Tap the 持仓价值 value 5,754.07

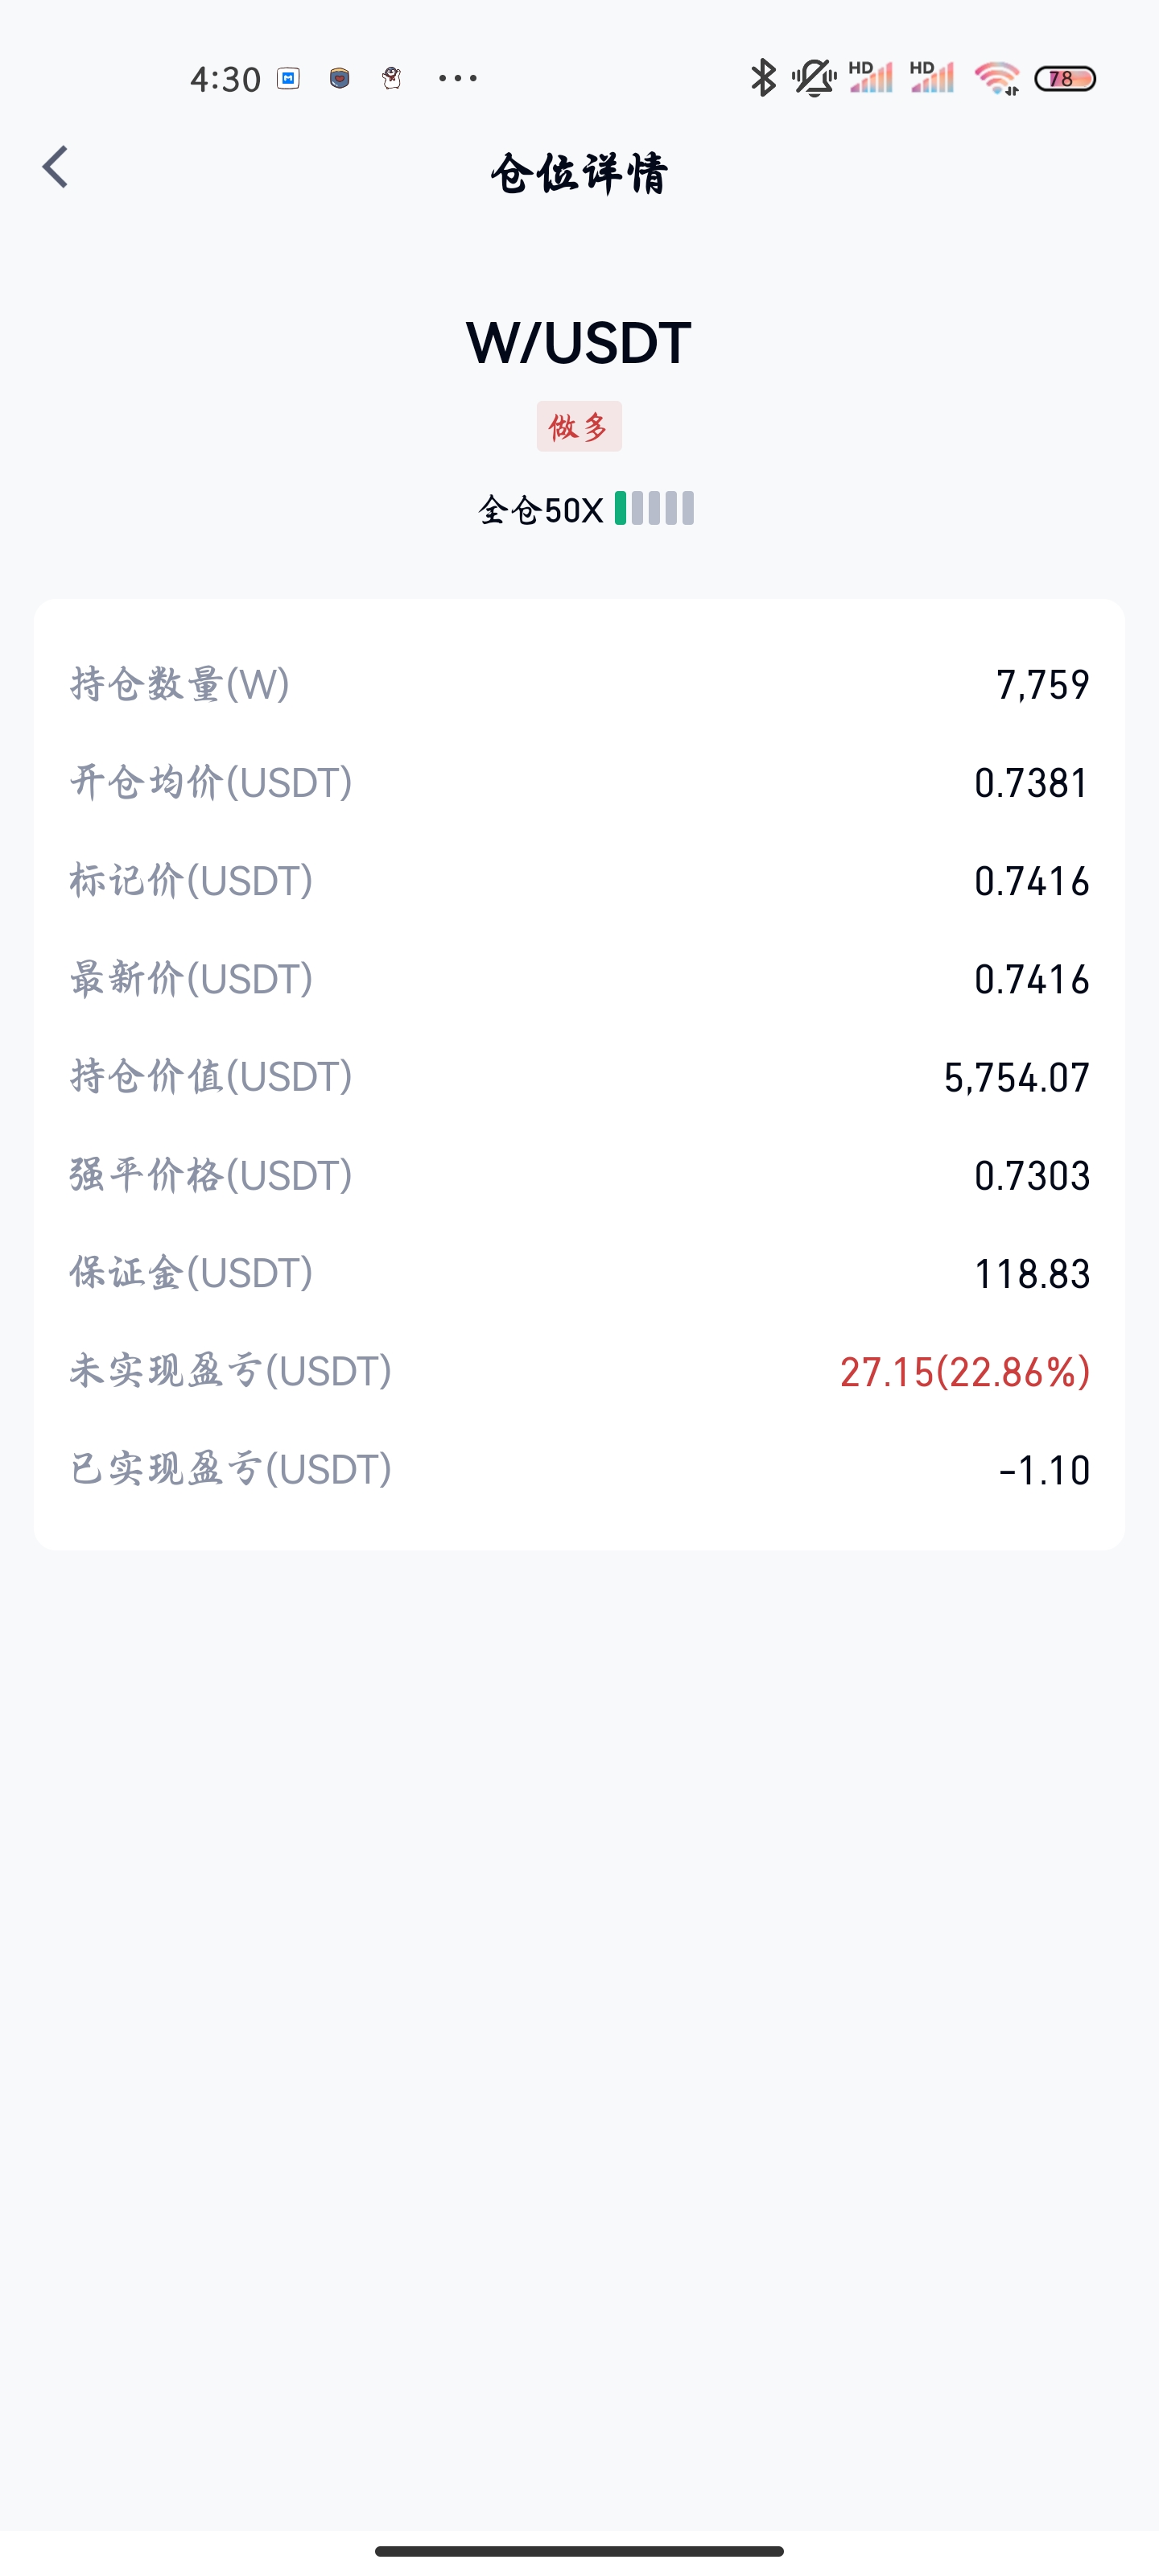click(x=1017, y=1077)
